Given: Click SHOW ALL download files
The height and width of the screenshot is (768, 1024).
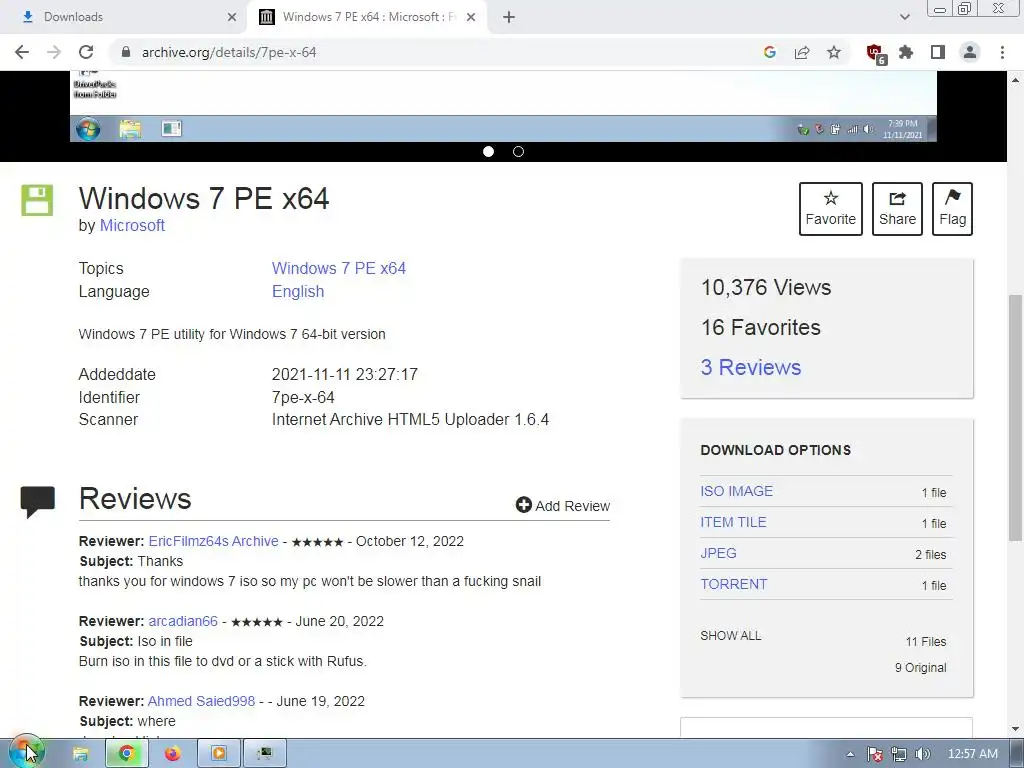Looking at the screenshot, I should point(731,635).
